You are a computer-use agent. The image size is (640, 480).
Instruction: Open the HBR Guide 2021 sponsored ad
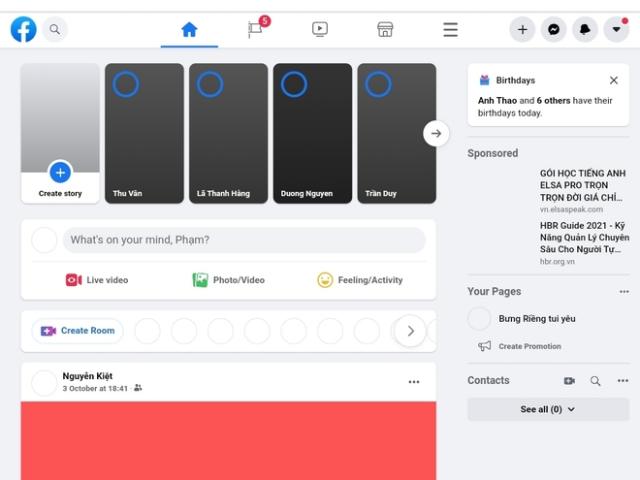549,243
